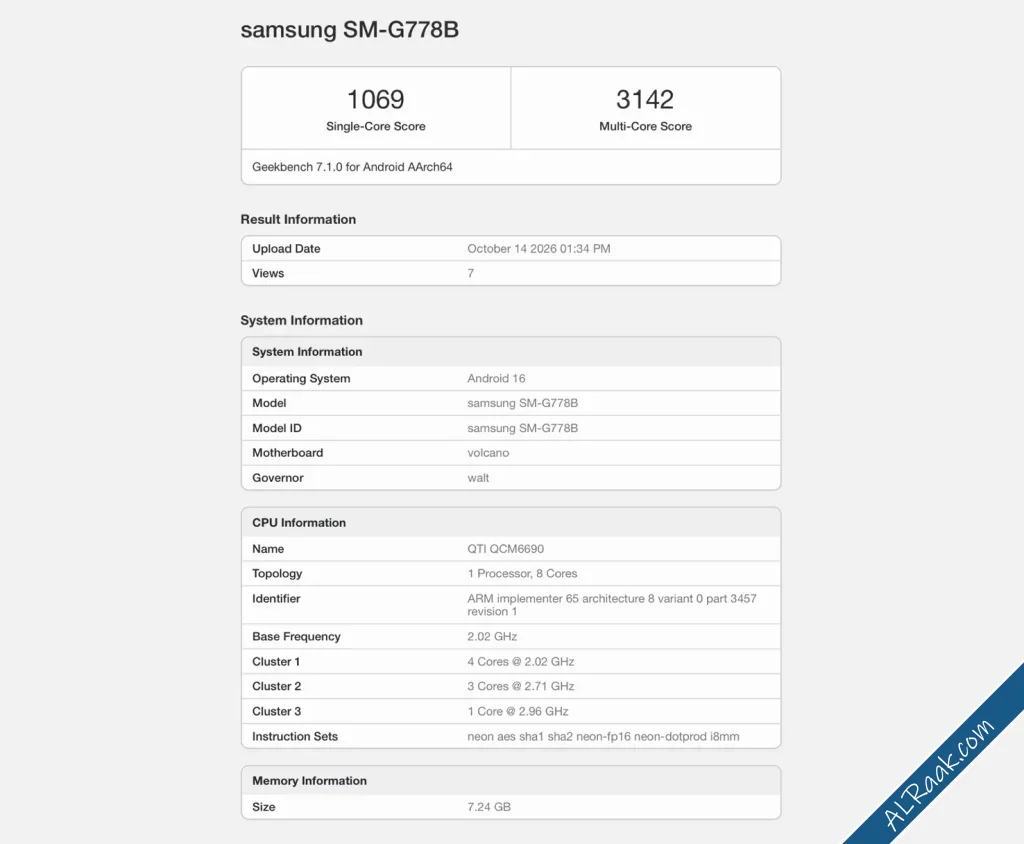
Task: Click the Governor label
Action: tap(278, 478)
